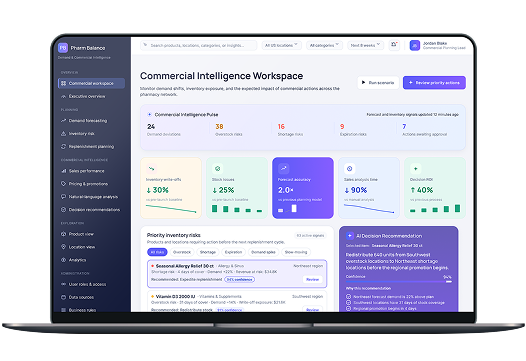Go to Natural language analysis menu item

coord(91,197)
